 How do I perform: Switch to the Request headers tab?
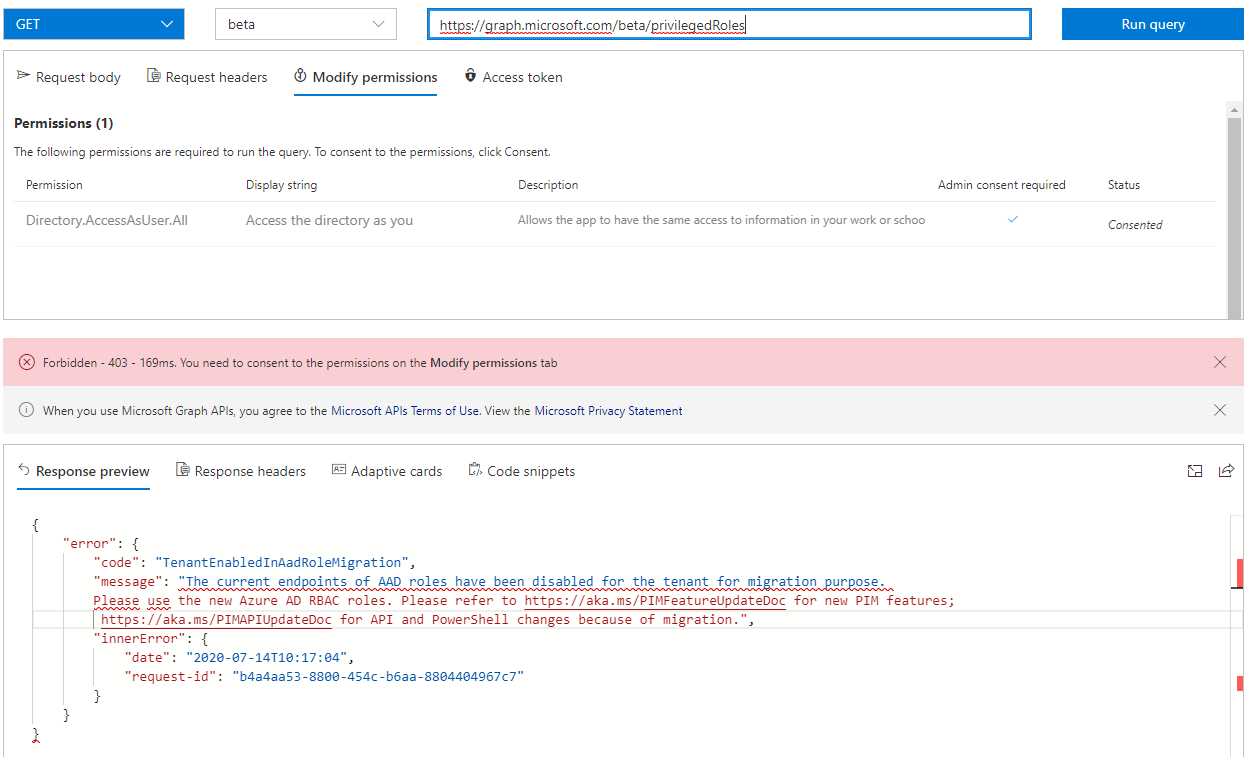click(207, 77)
